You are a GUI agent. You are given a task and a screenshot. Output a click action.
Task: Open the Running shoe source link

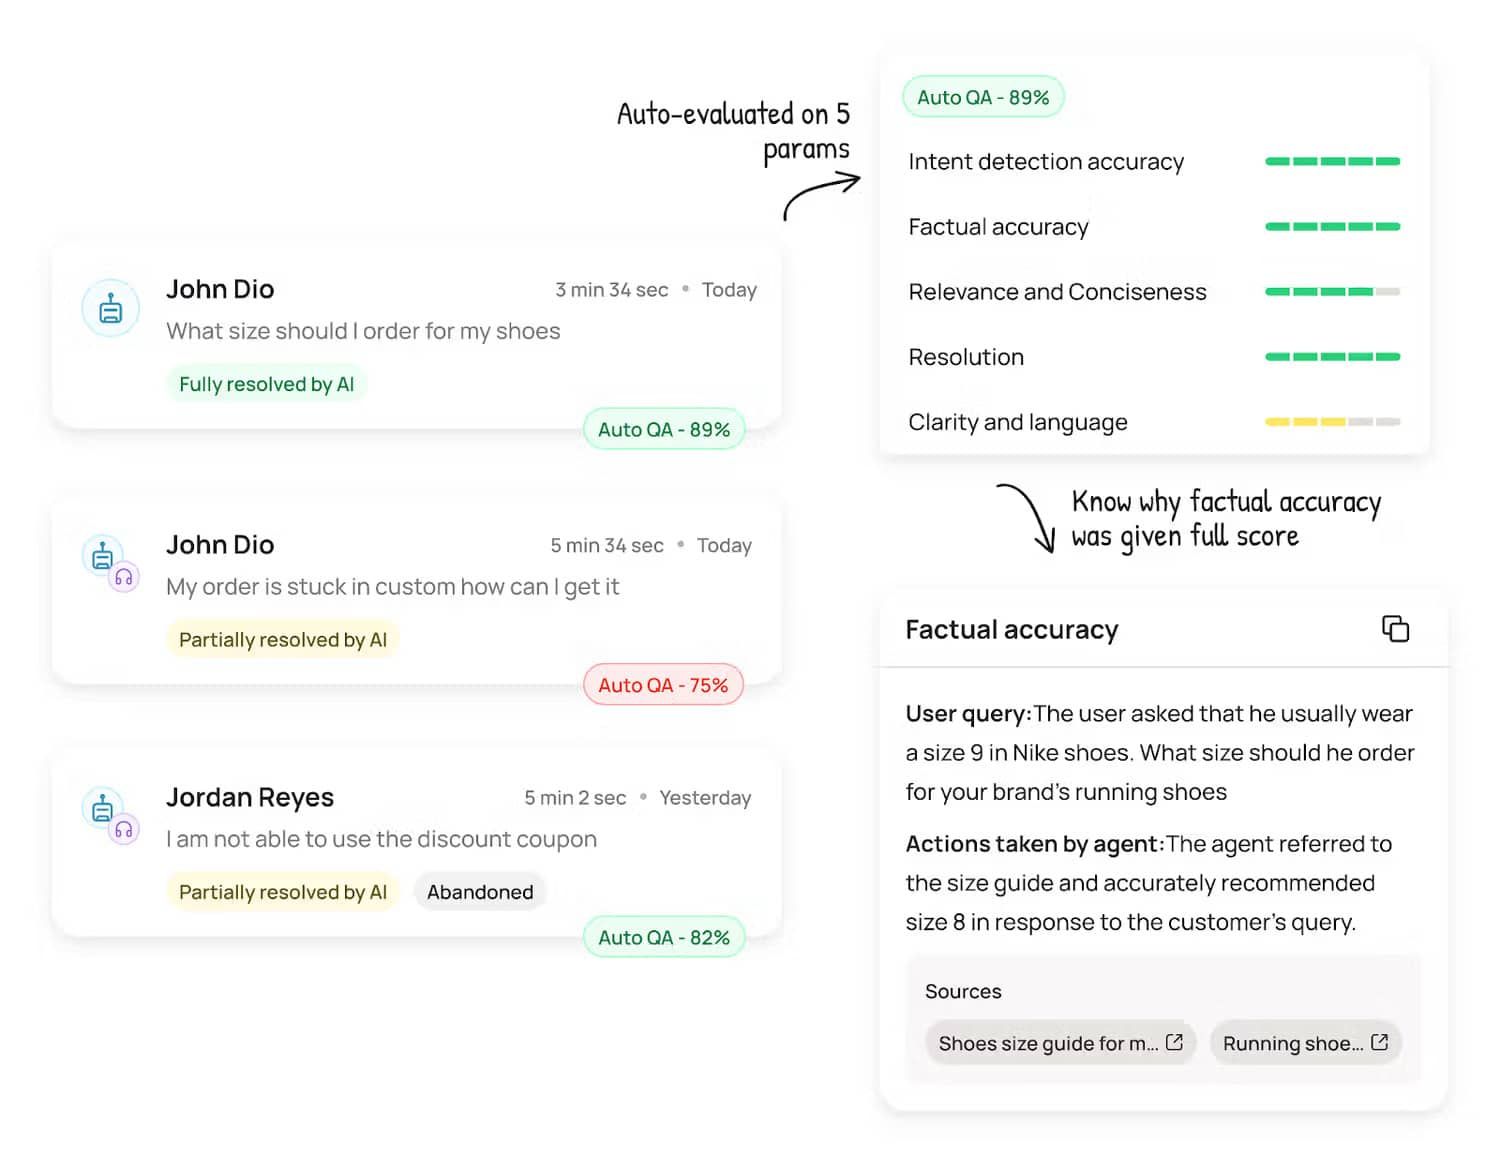pos(1305,1043)
